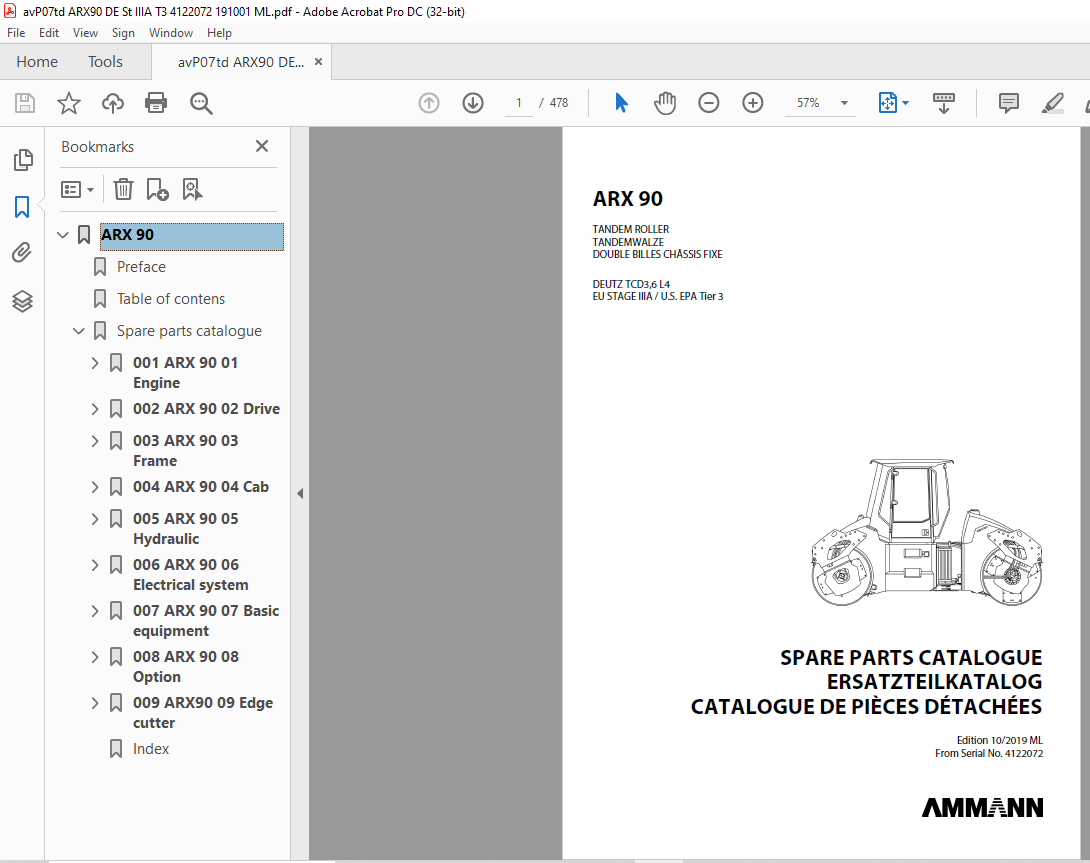Open the Window menu

pos(170,33)
